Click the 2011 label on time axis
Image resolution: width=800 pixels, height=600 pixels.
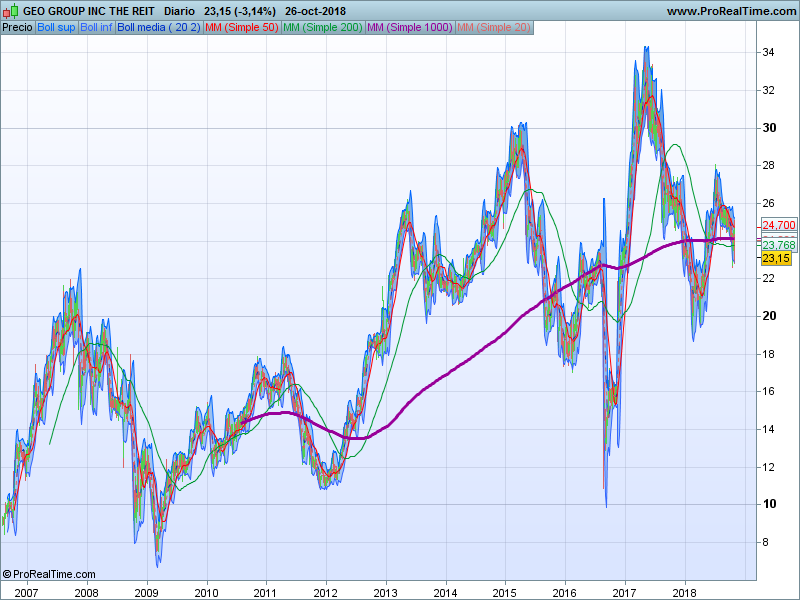pyautogui.click(x=266, y=593)
